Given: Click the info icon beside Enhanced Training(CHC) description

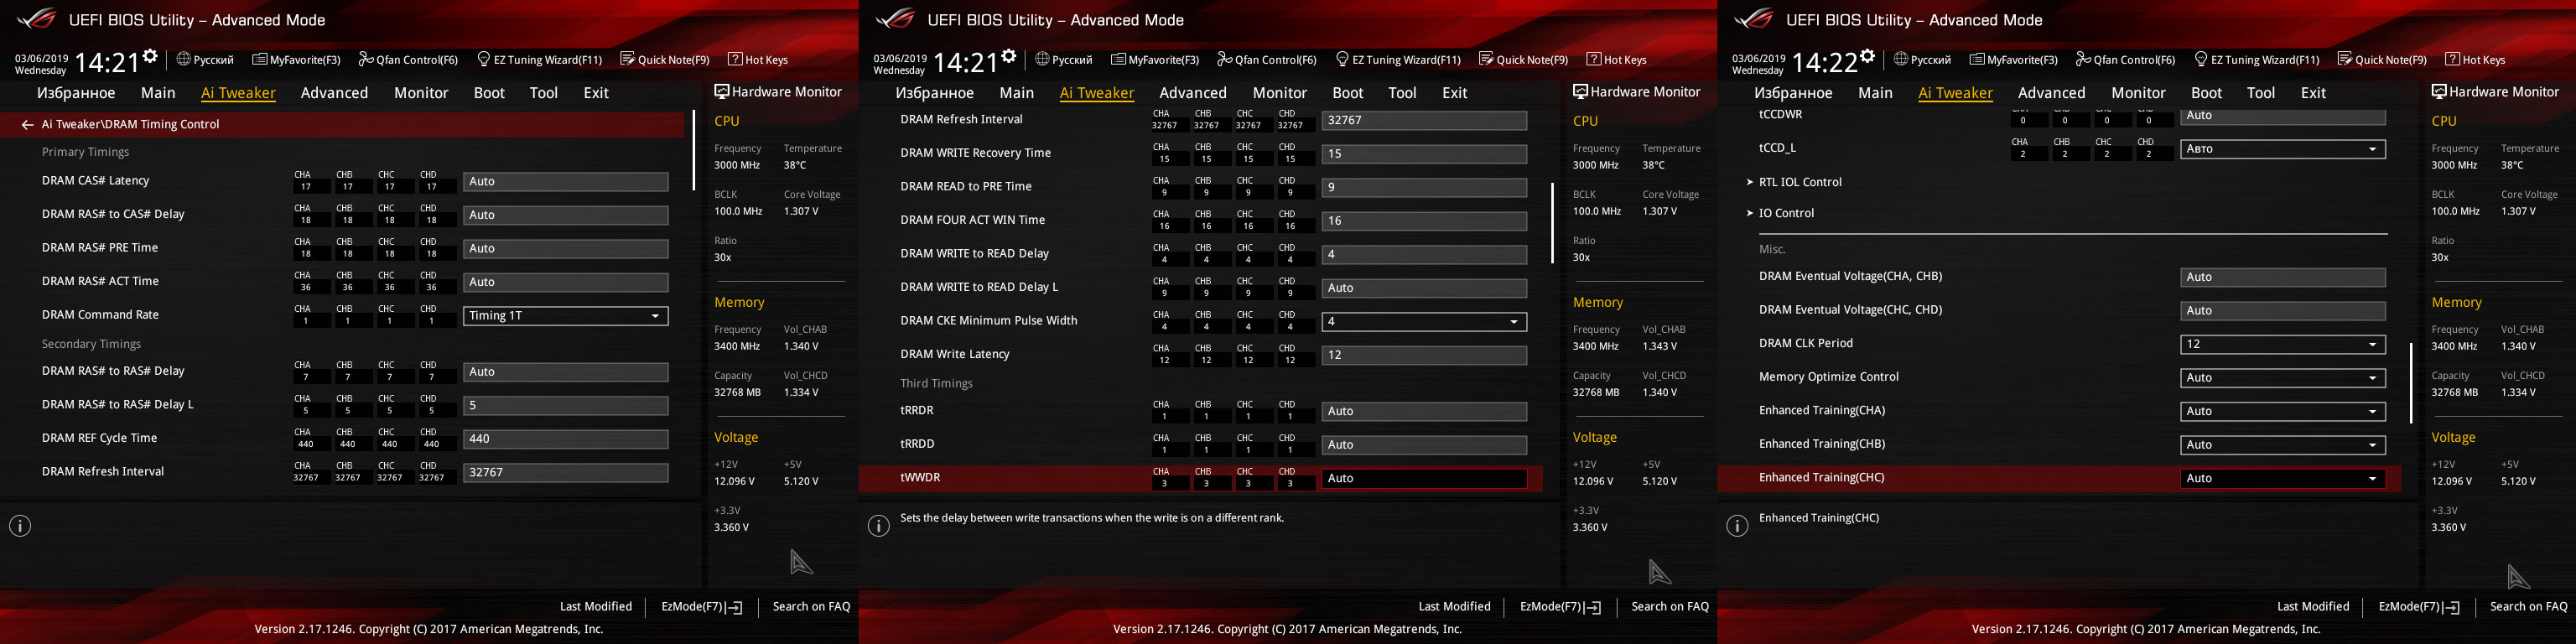Looking at the screenshot, I should click(1738, 526).
